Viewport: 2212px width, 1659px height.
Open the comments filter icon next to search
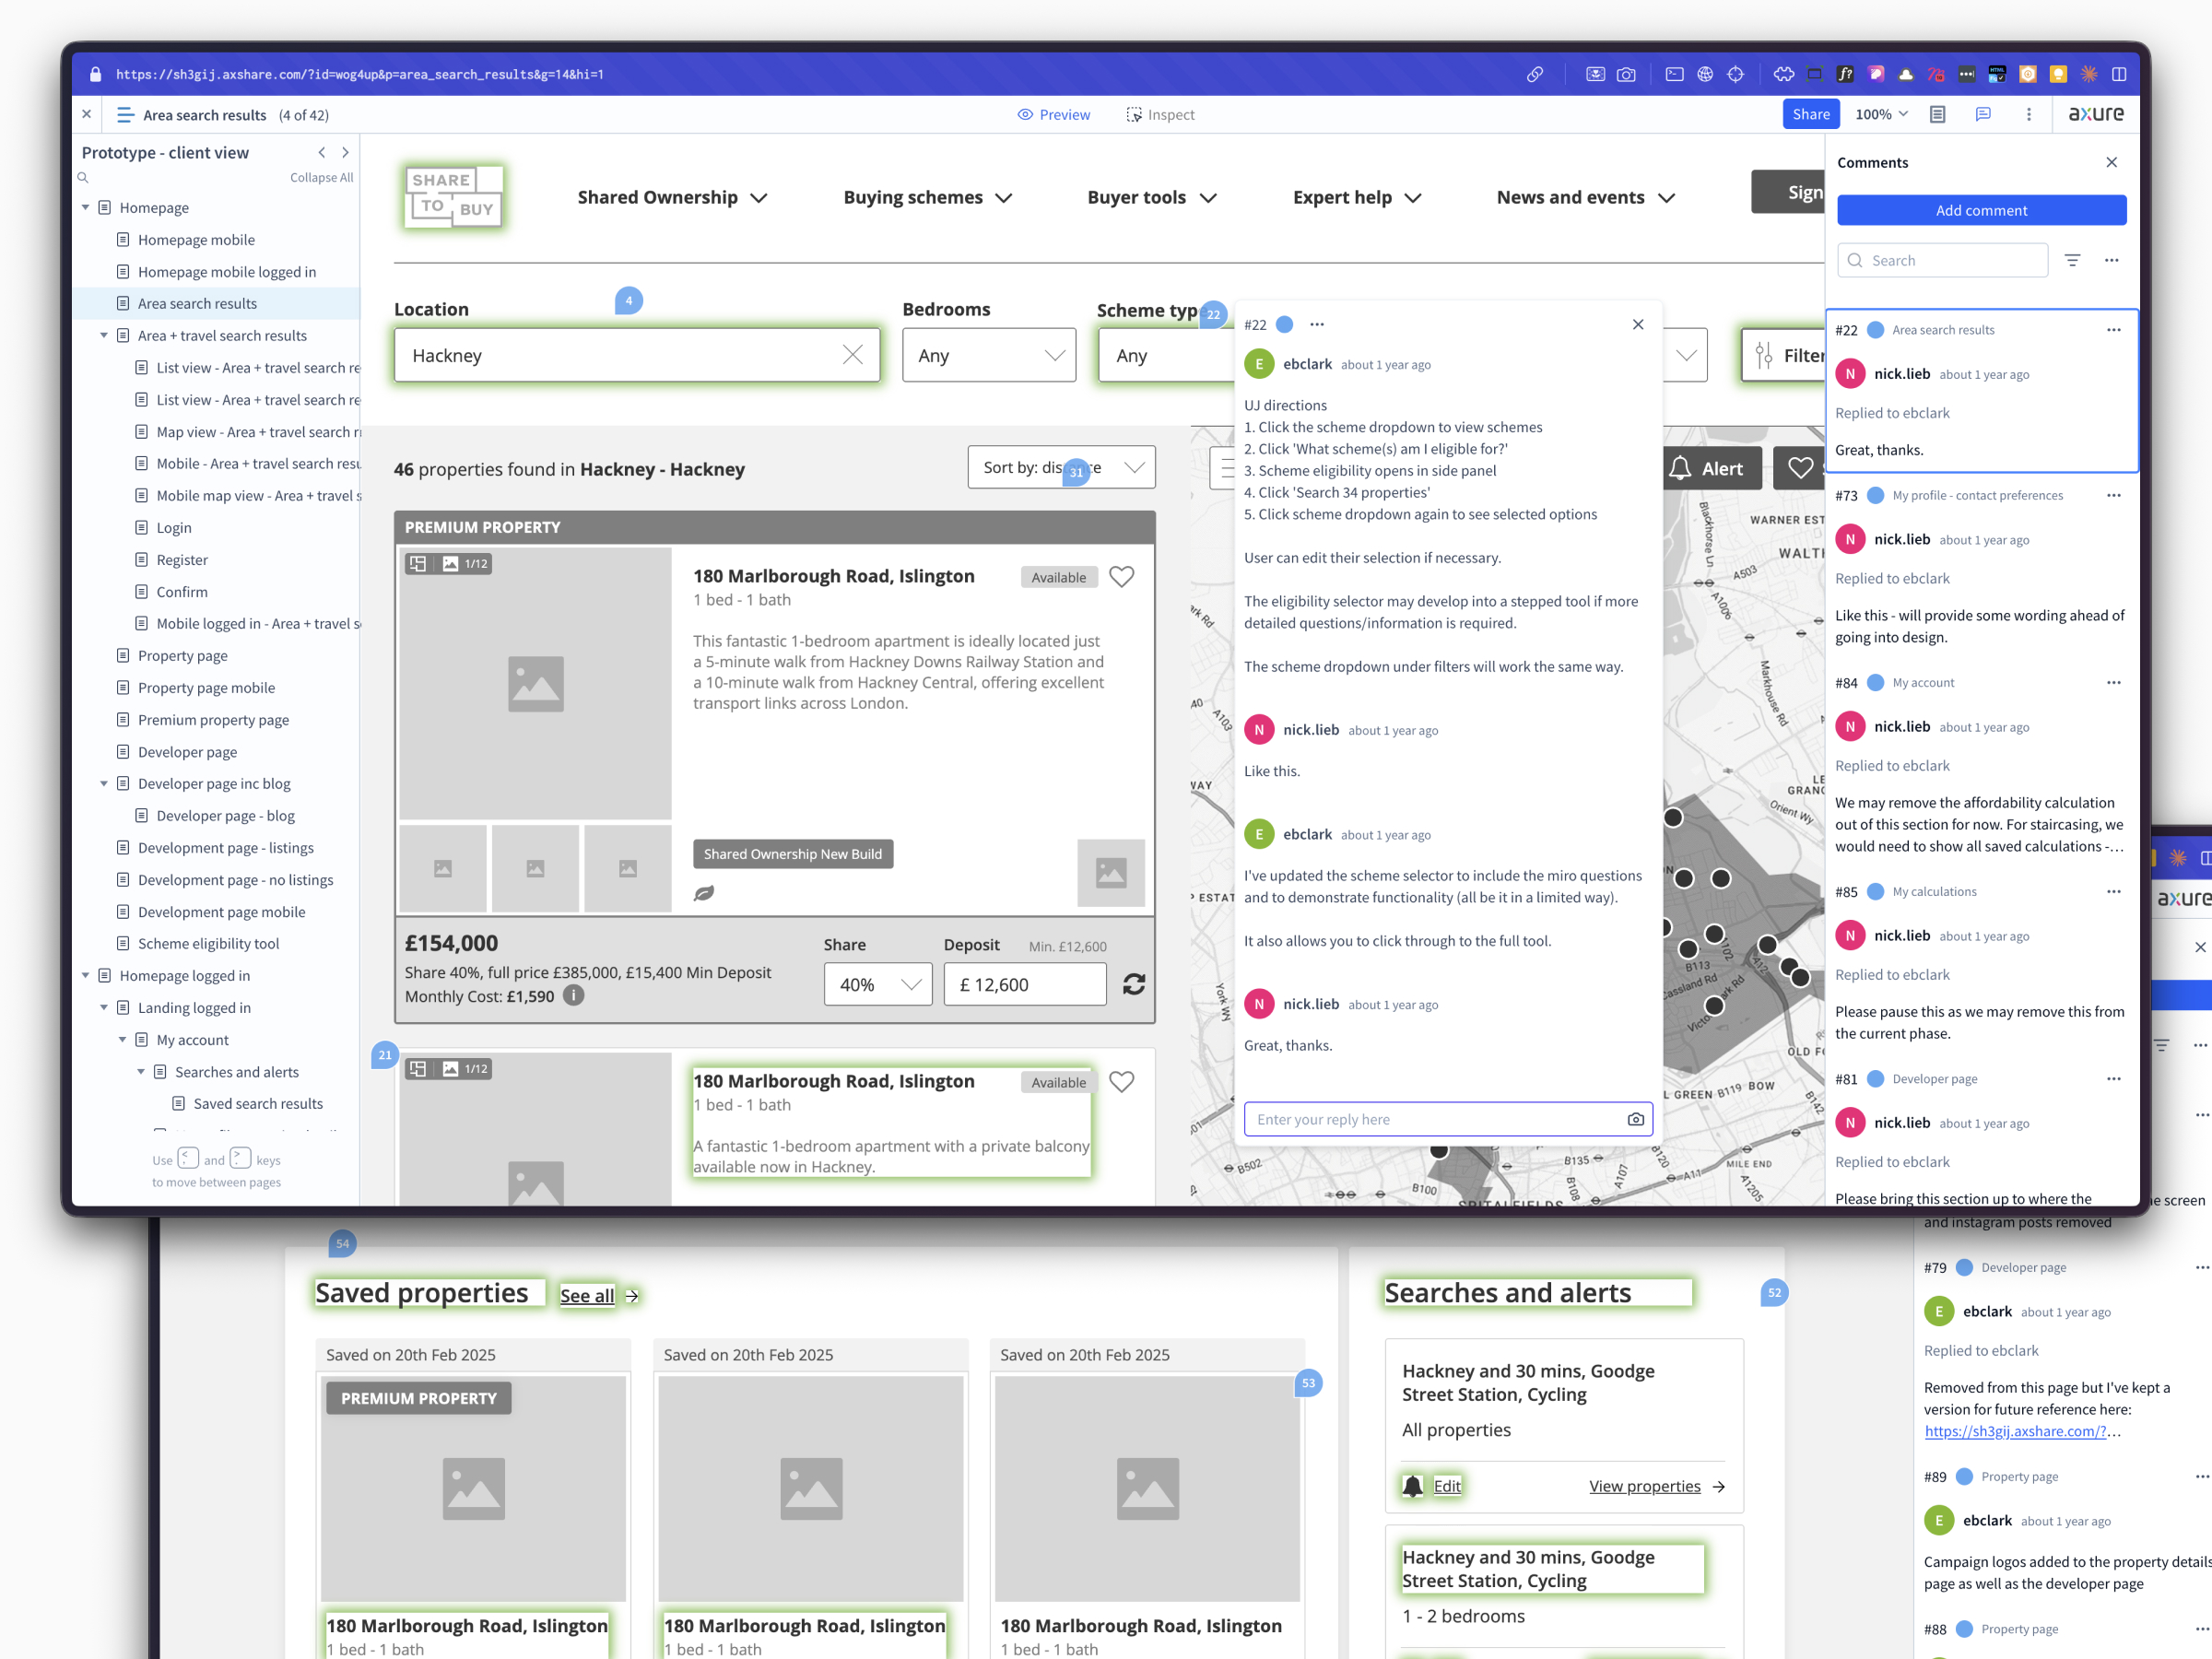2072,260
